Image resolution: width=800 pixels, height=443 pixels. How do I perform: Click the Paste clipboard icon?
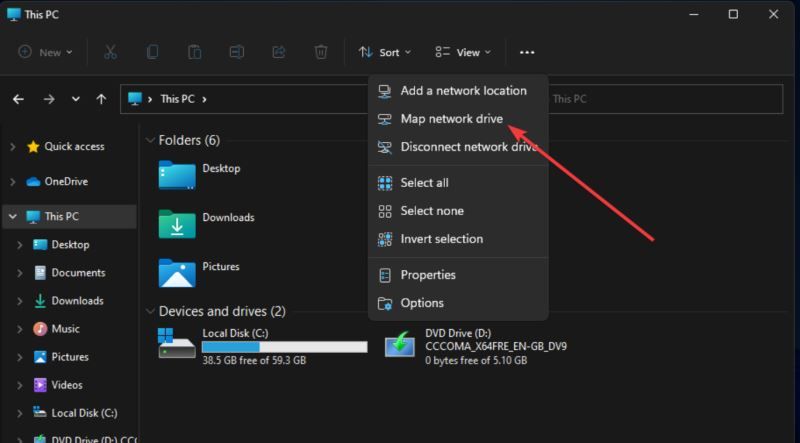point(195,52)
